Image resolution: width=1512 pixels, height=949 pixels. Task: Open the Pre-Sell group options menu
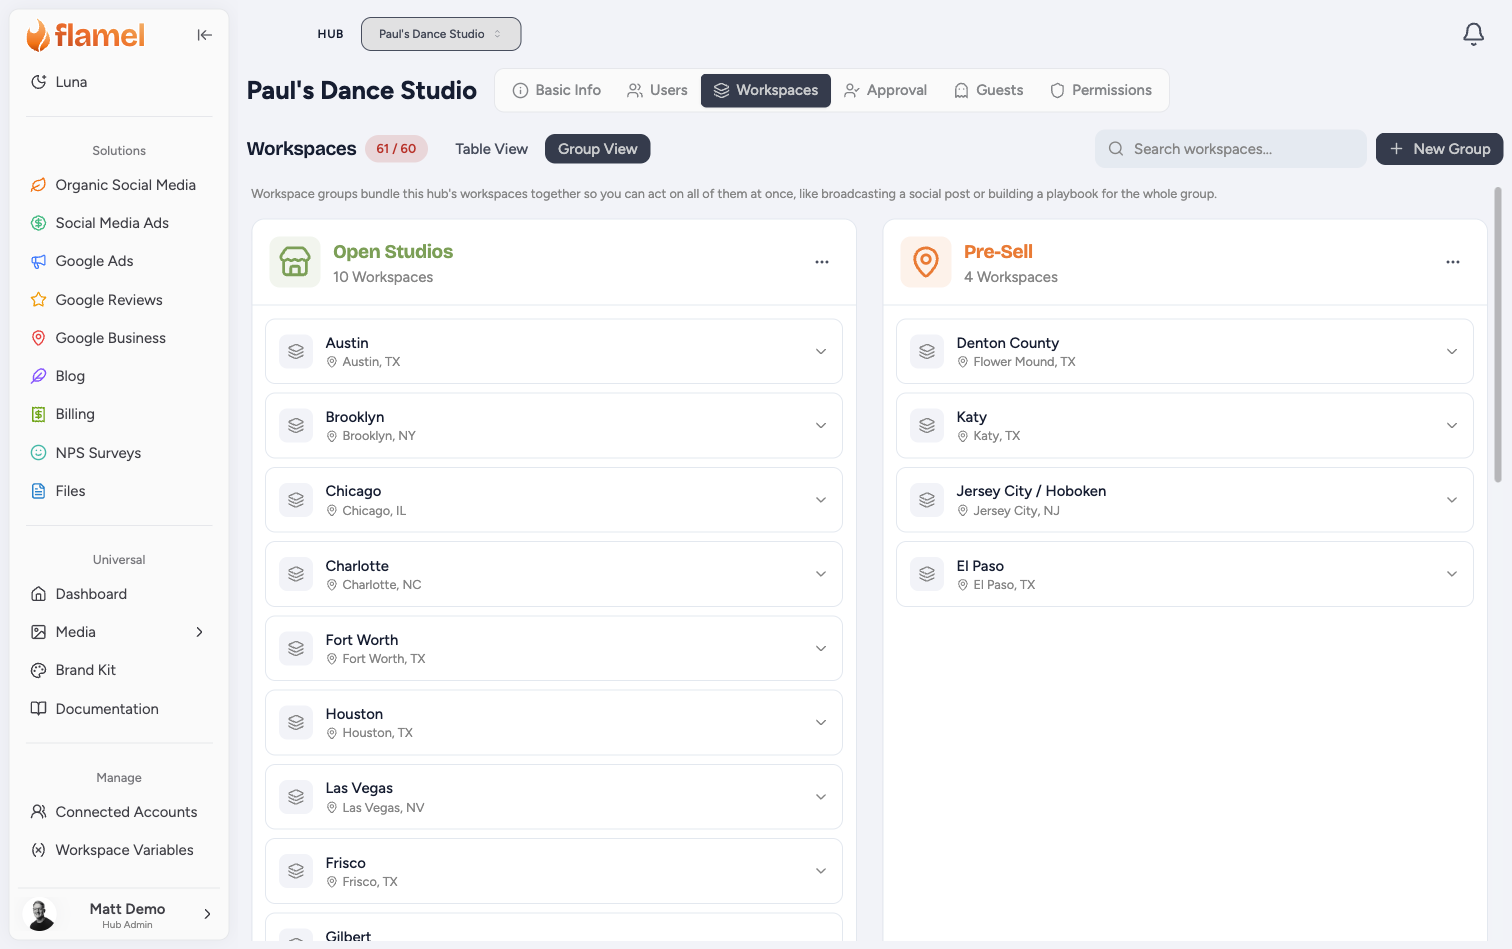tap(1453, 262)
